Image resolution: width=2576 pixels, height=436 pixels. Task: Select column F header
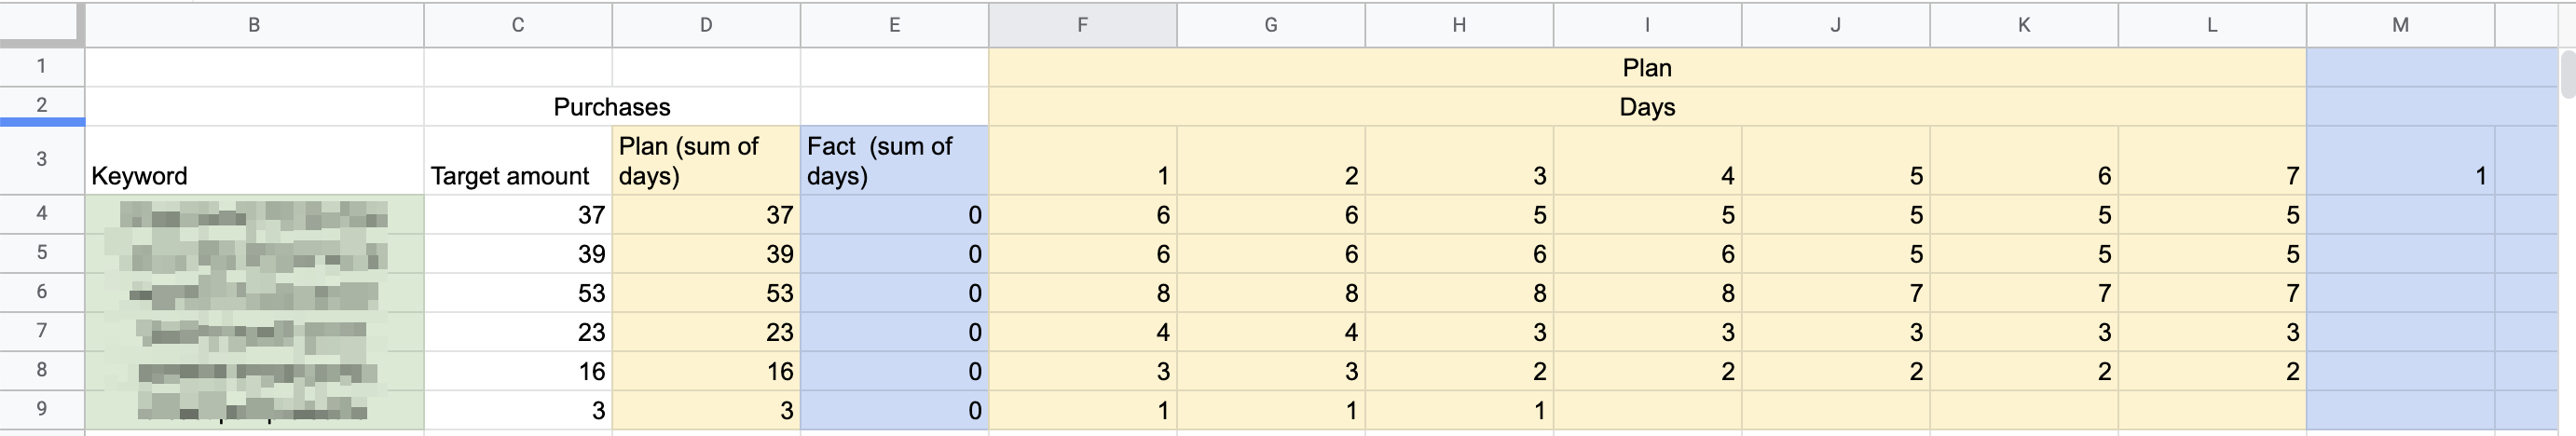[1082, 25]
